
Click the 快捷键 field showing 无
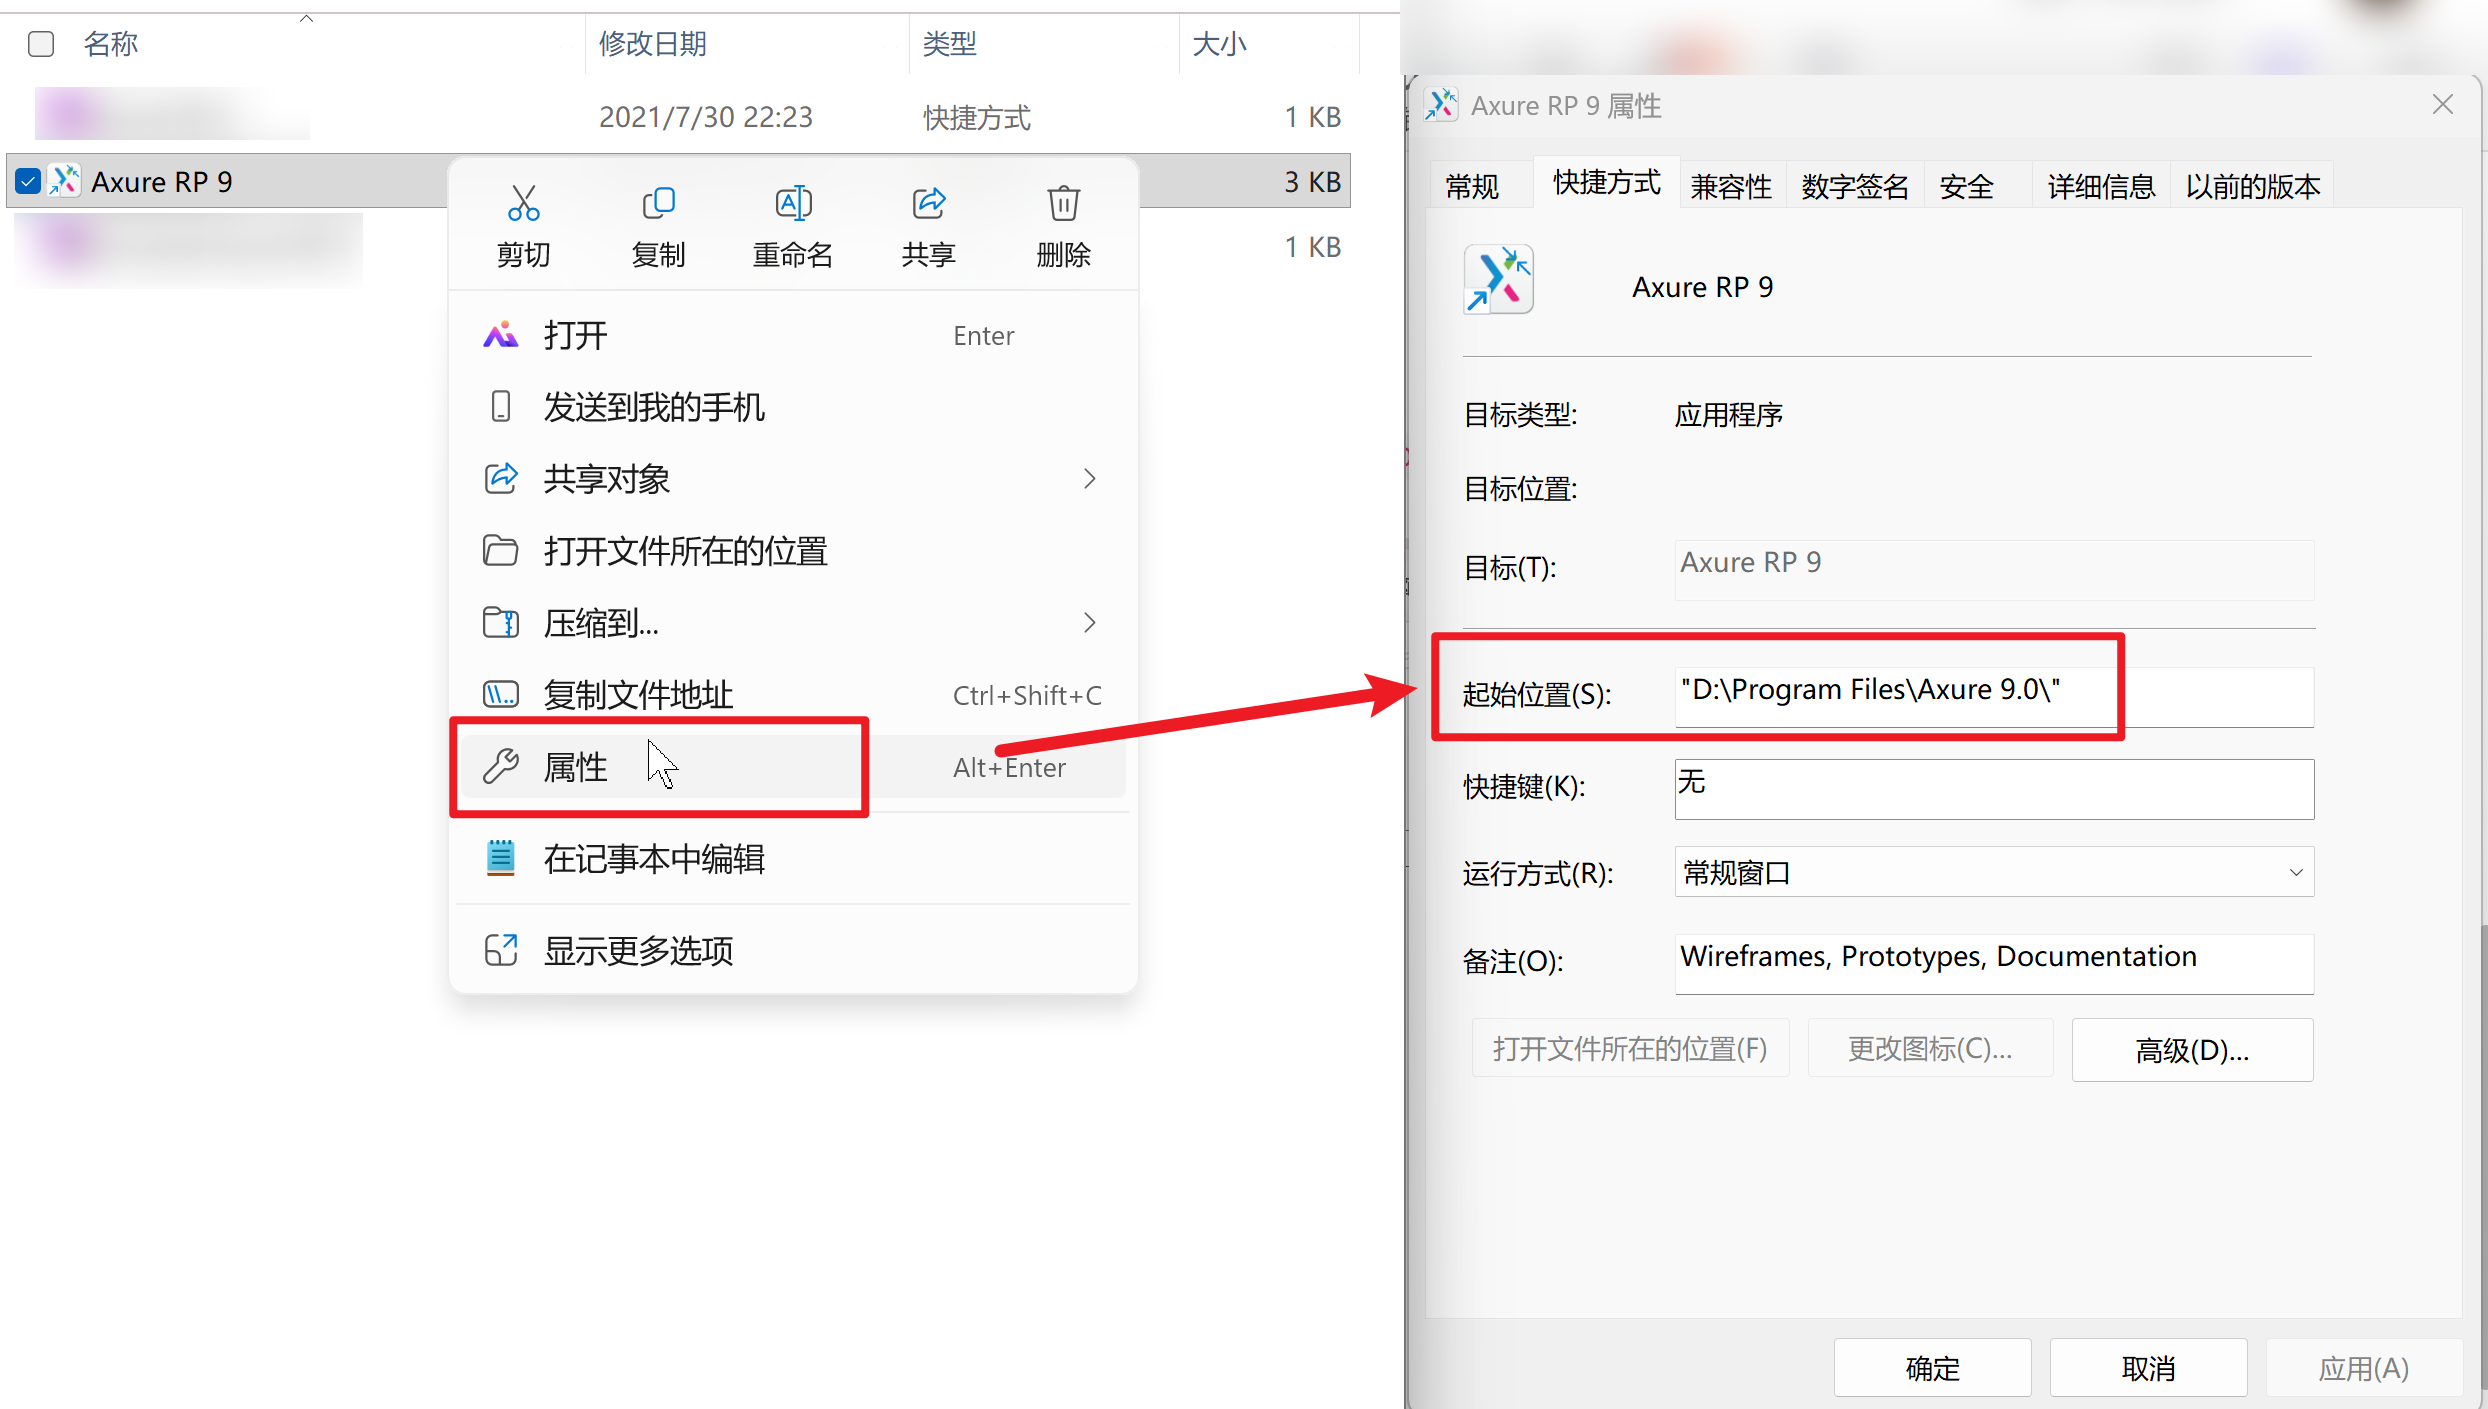pyautogui.click(x=1994, y=789)
